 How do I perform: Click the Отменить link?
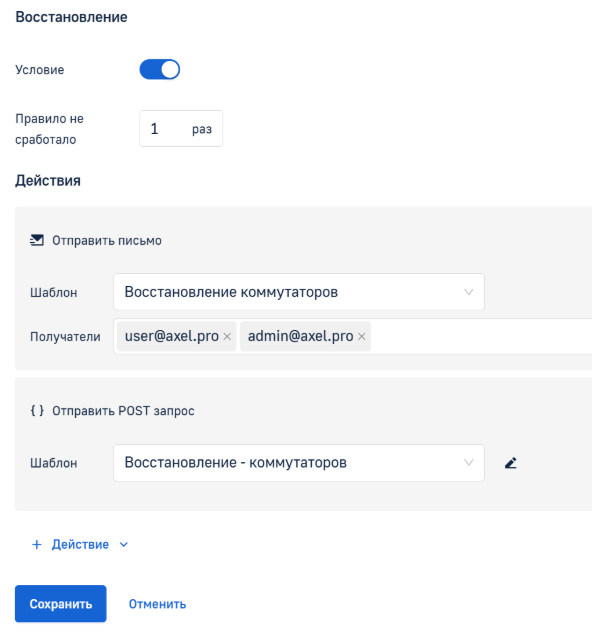click(158, 604)
